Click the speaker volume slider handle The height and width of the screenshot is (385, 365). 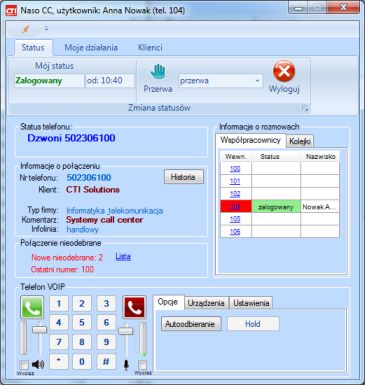pos(40,330)
